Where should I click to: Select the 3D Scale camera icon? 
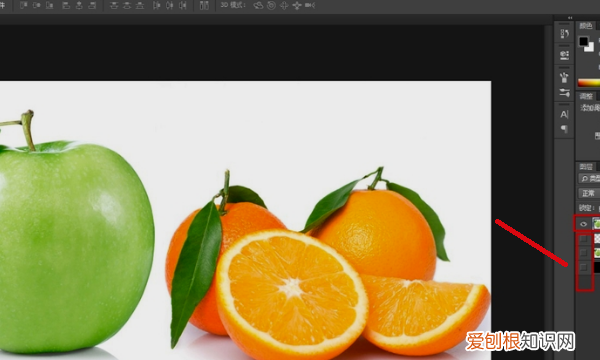click(310, 5)
